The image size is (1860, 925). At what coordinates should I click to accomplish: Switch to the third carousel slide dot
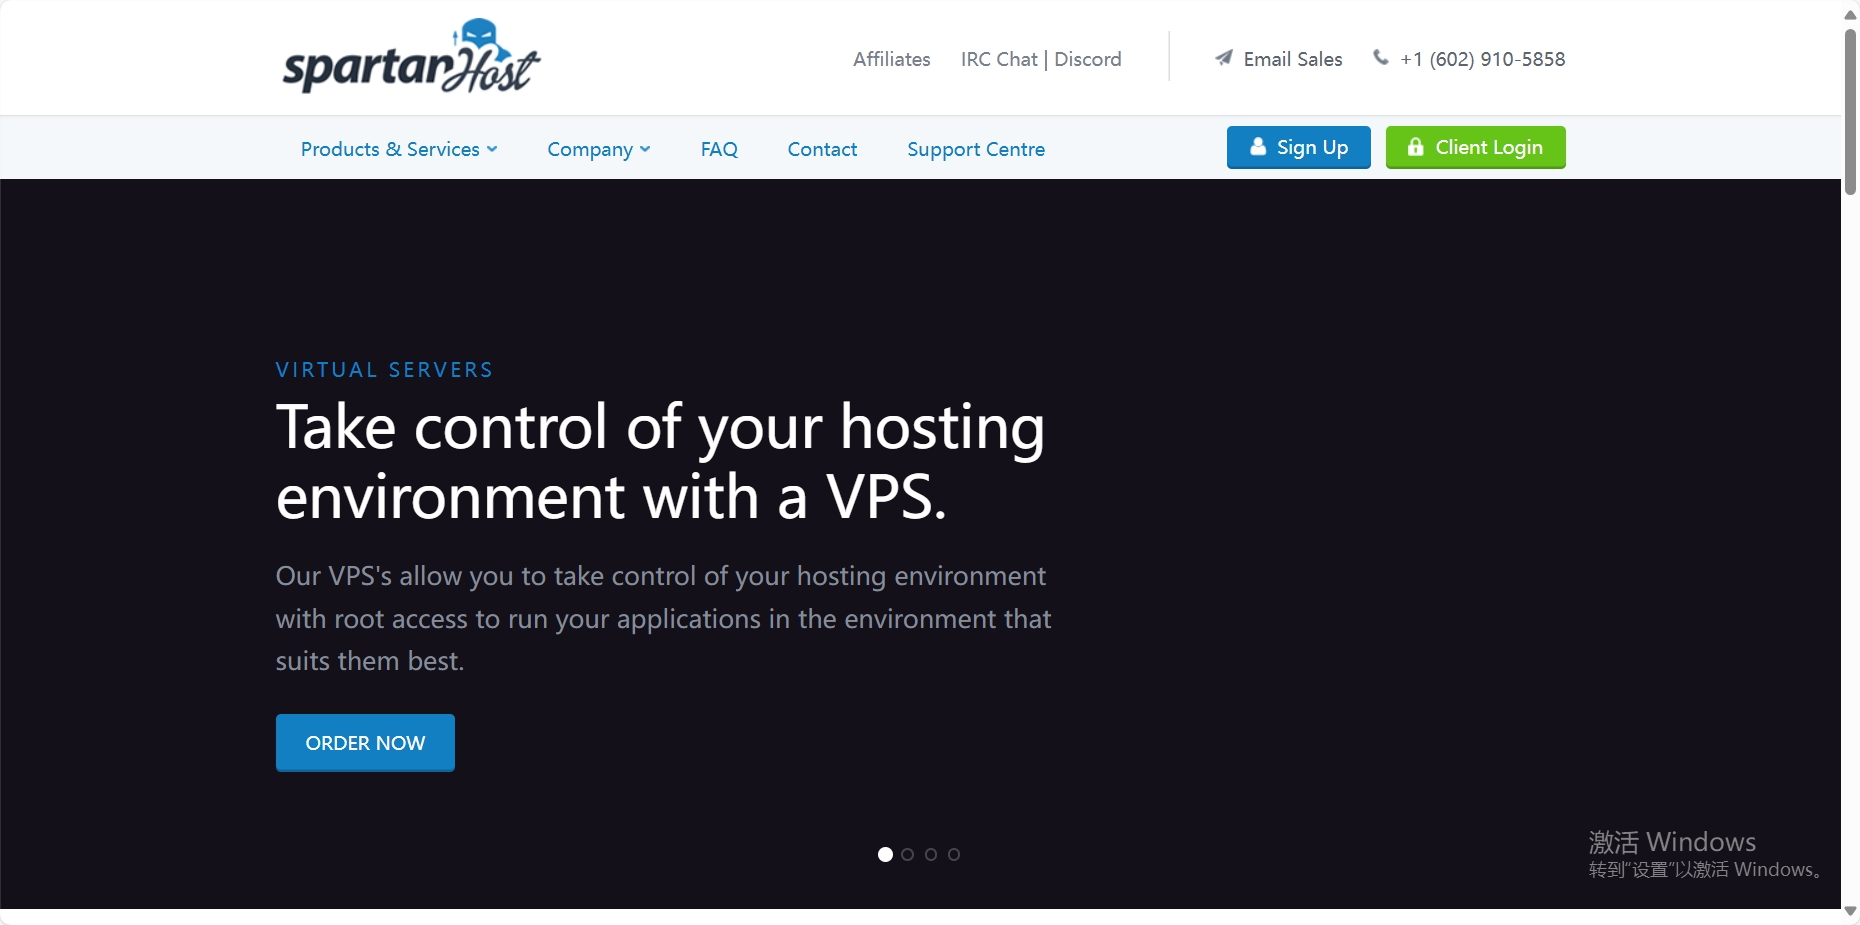(931, 854)
